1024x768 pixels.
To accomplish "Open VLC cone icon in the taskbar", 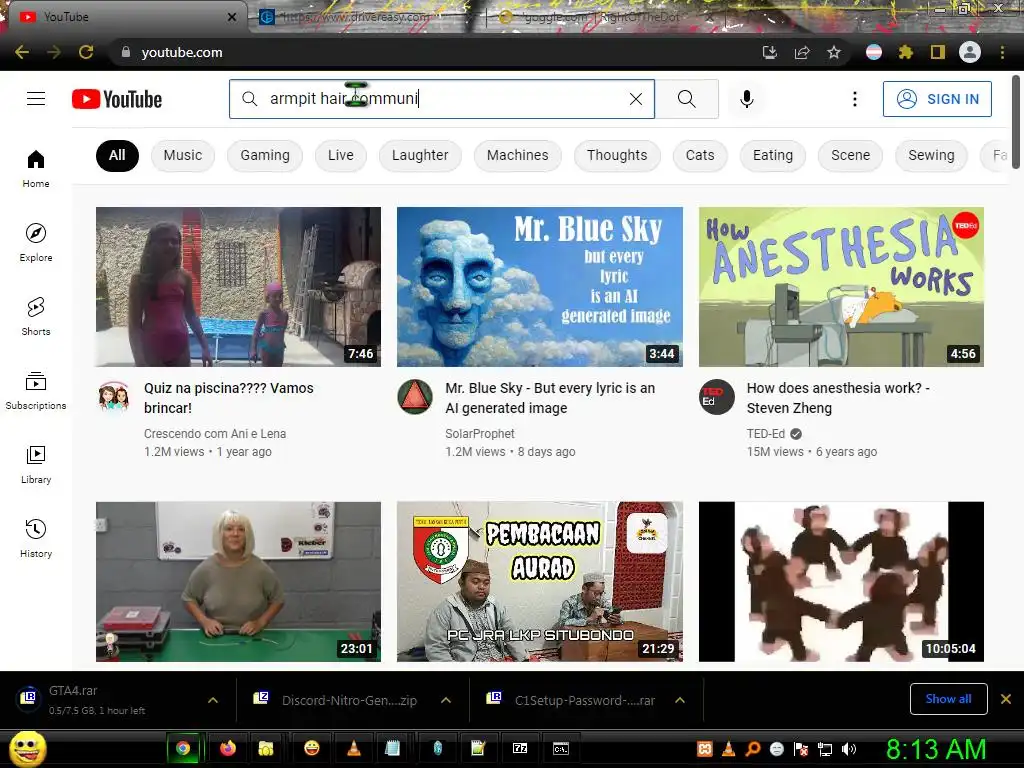I will pyautogui.click(x=353, y=748).
